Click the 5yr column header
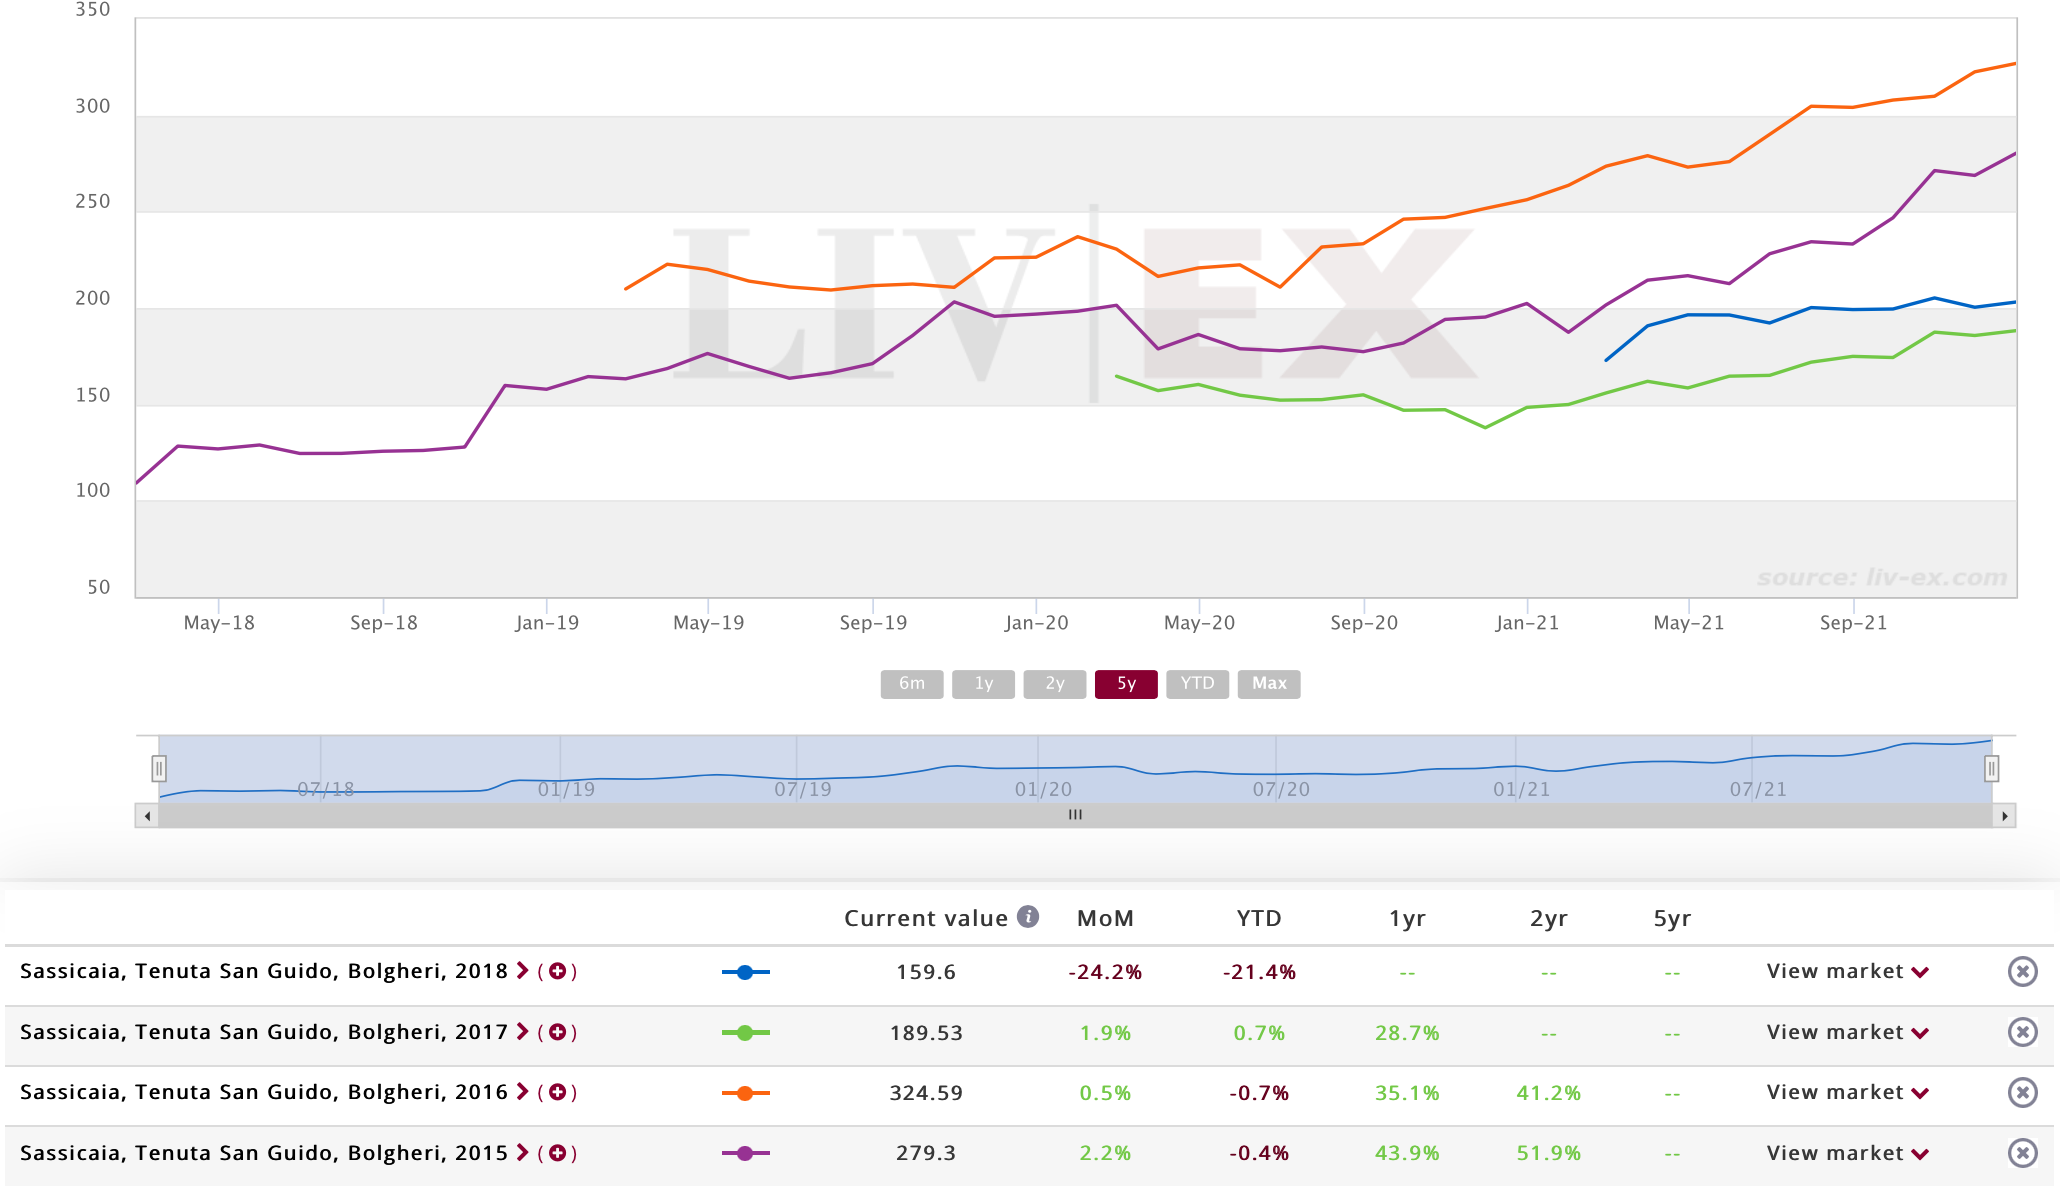Viewport: 2060px width, 1186px height. pyautogui.click(x=1672, y=918)
